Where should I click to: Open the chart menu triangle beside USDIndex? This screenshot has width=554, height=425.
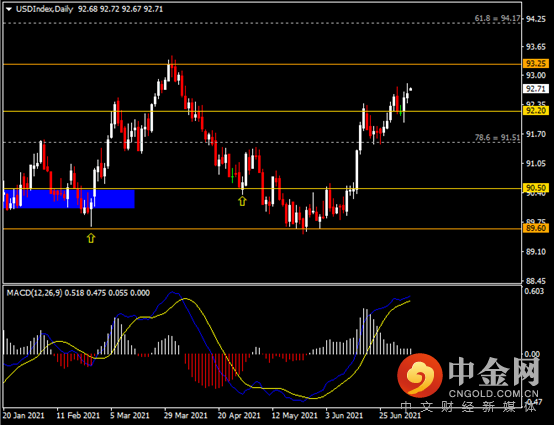pos(9,10)
